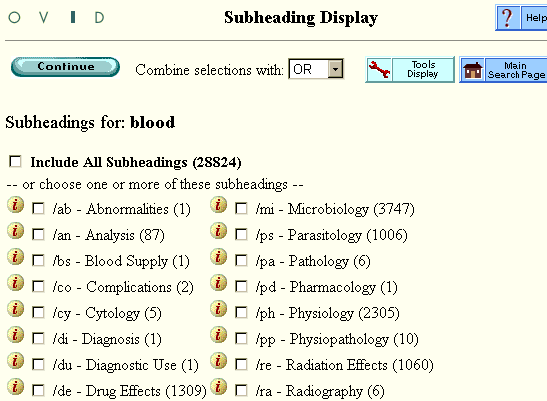
Task: Click info icon beside Microbiology
Action: [219, 205]
